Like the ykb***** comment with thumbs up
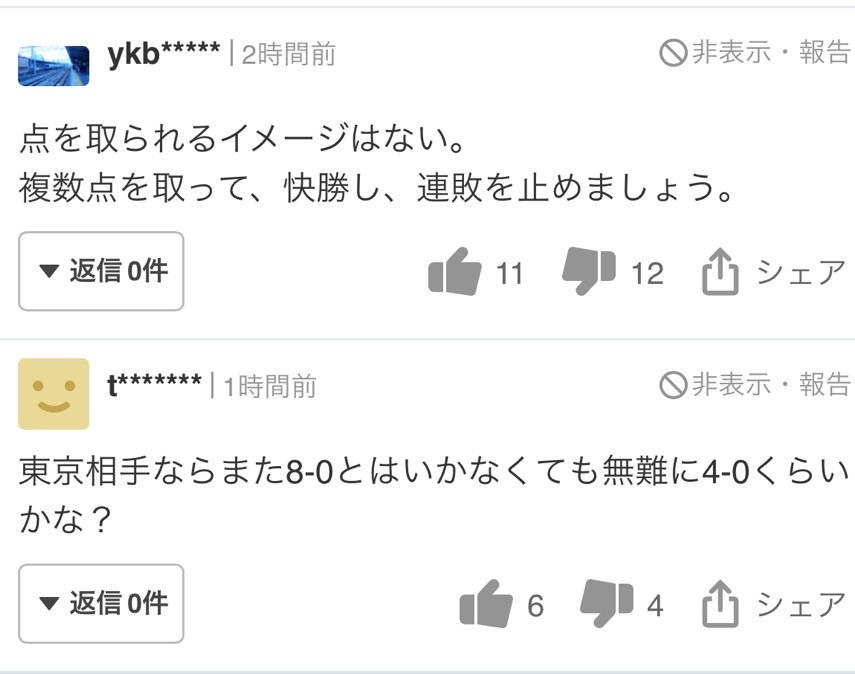Image resolution: width=855 pixels, height=674 pixels. coord(454,272)
